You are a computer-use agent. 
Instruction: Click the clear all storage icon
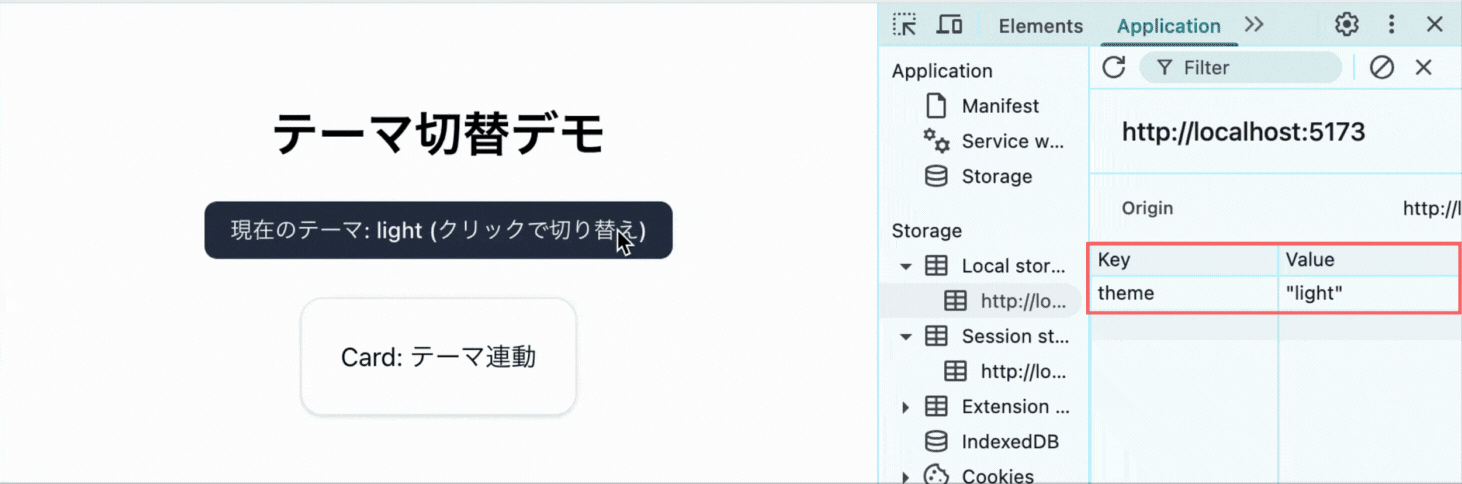[1382, 68]
